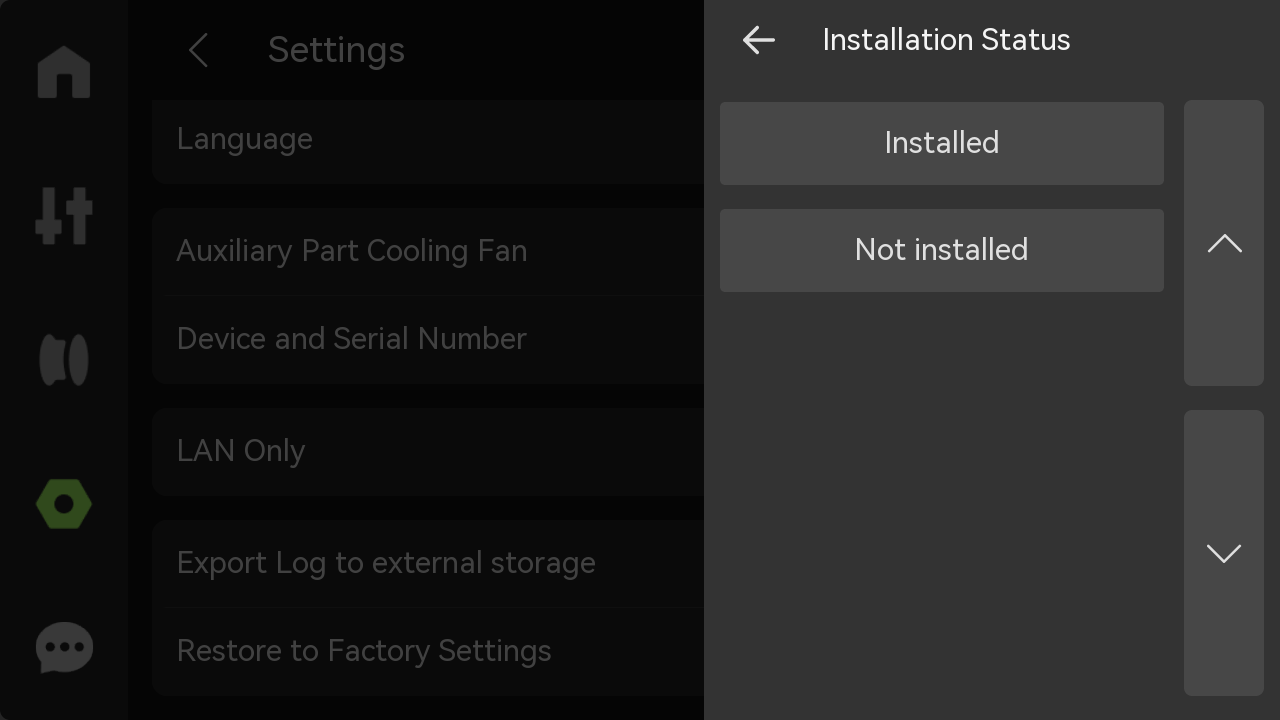Select Export Log to external storage
This screenshot has height=720, width=1280.
tap(428, 563)
